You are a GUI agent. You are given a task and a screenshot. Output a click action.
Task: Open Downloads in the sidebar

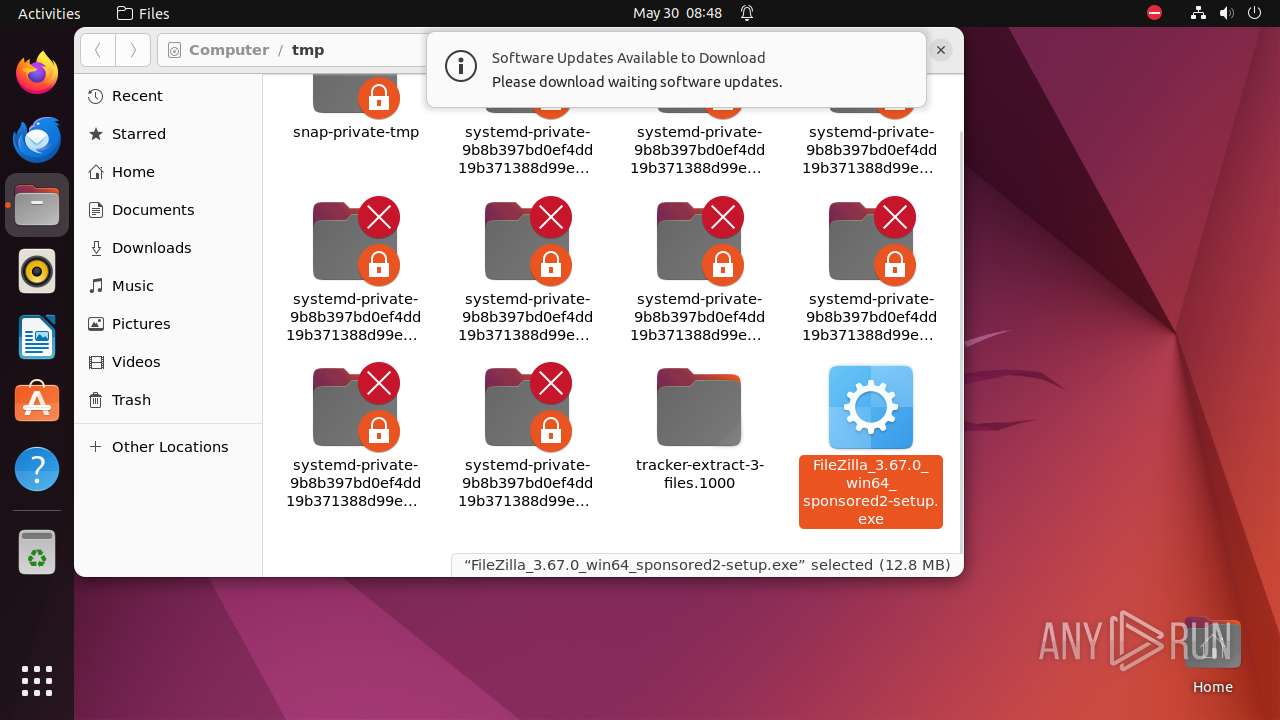tap(168, 248)
